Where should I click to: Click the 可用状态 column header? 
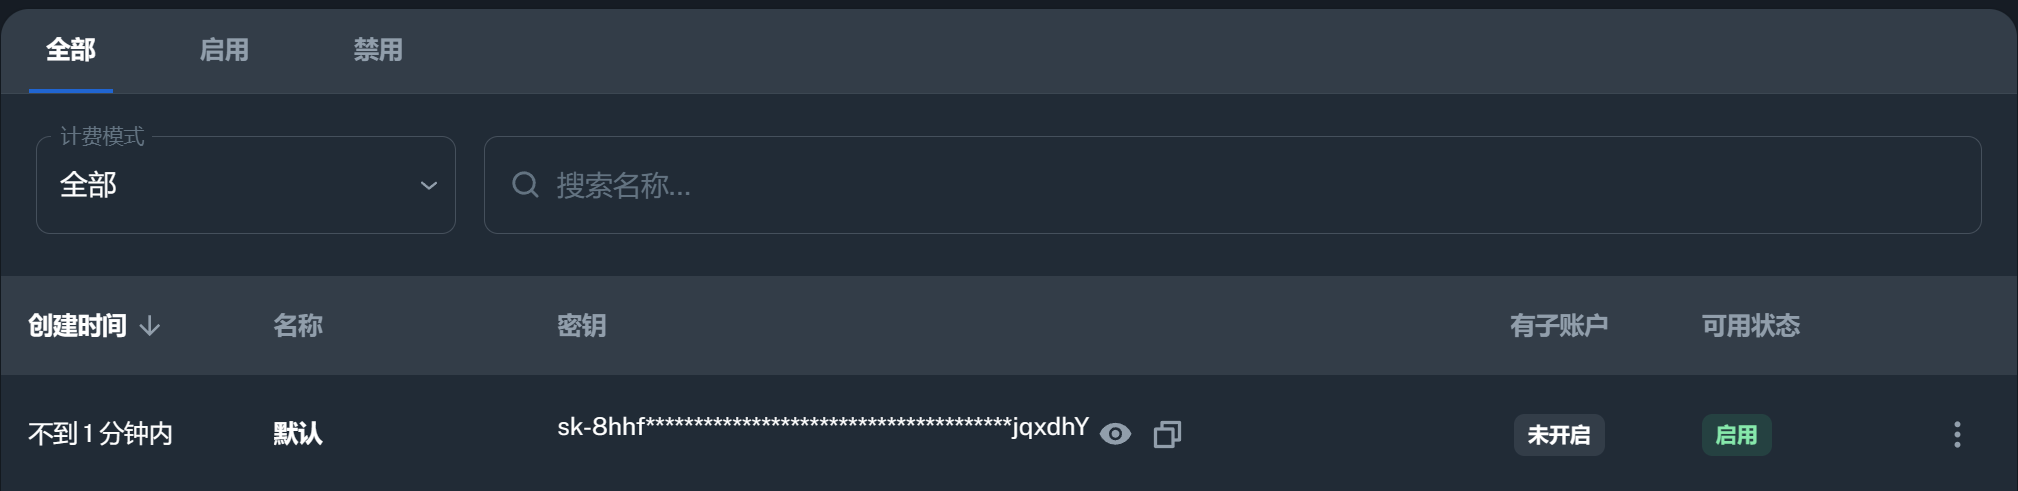pos(1751,326)
